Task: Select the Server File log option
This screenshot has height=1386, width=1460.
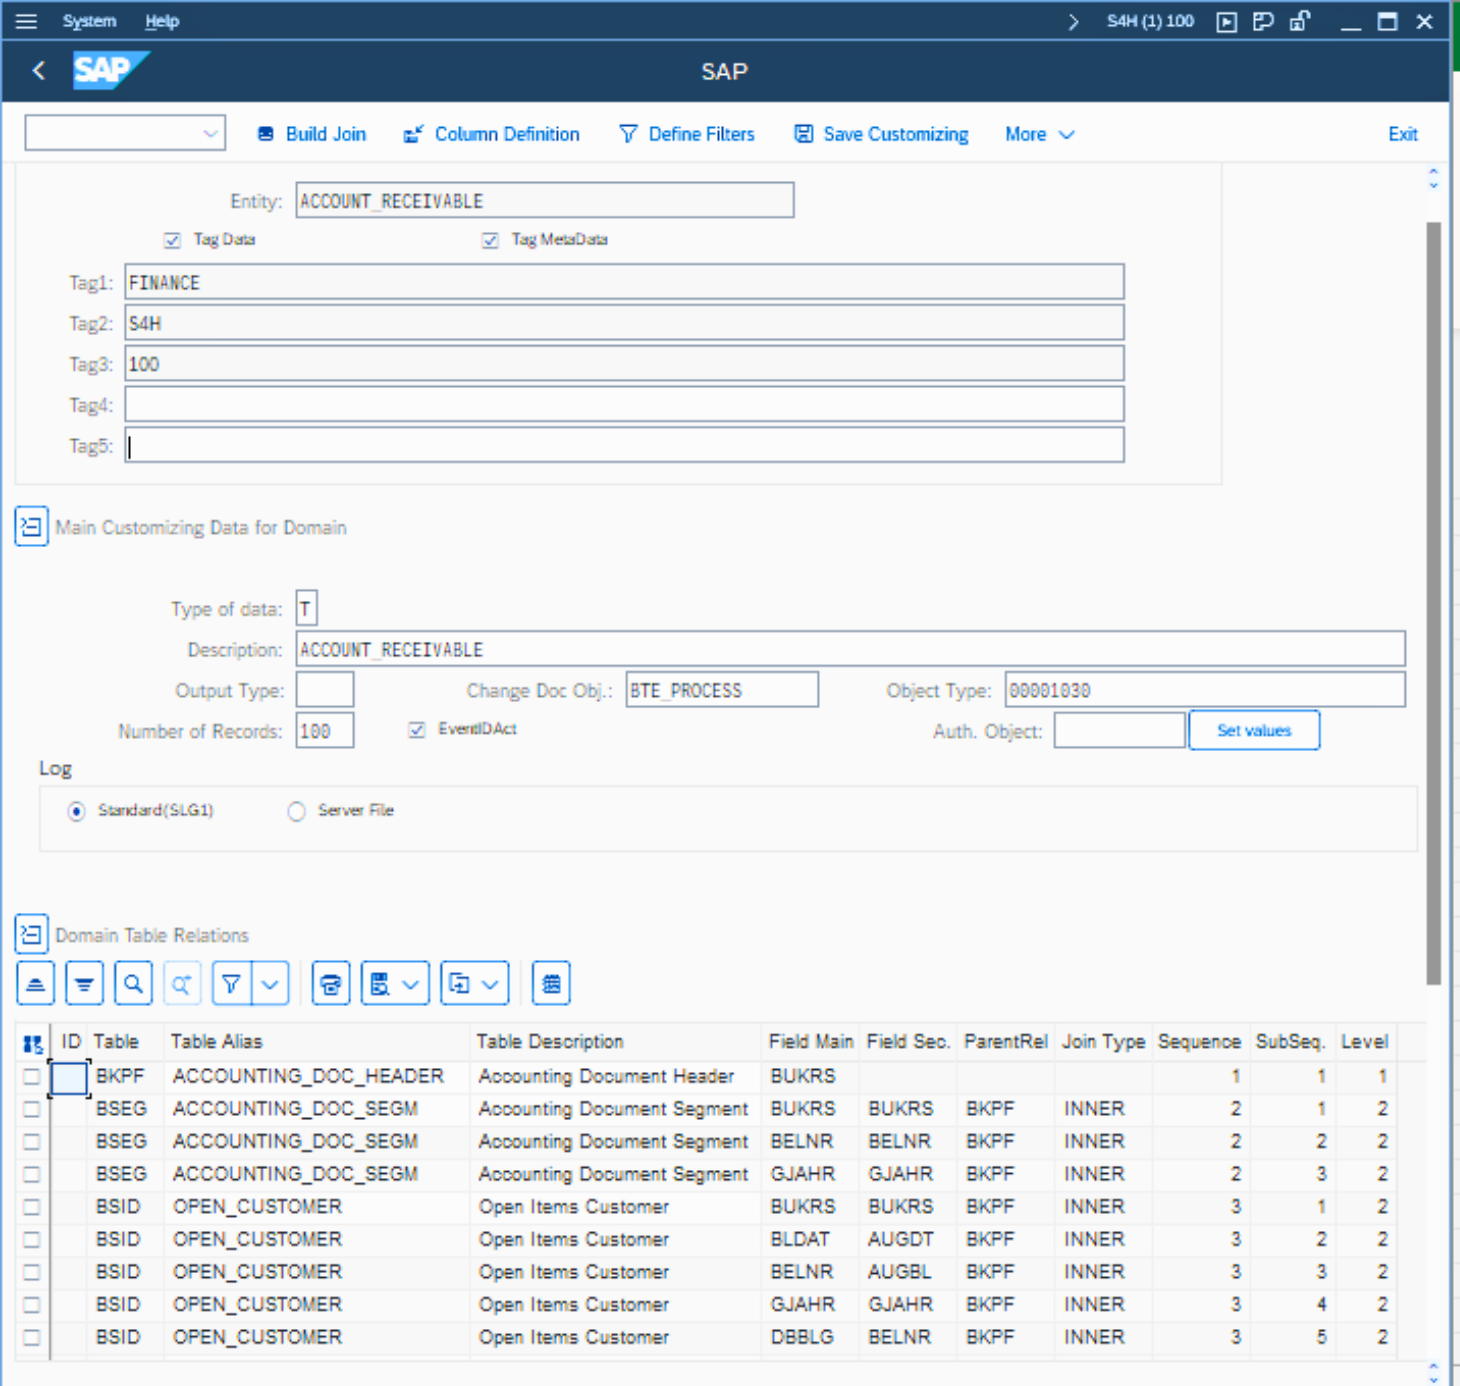Action: 296,811
